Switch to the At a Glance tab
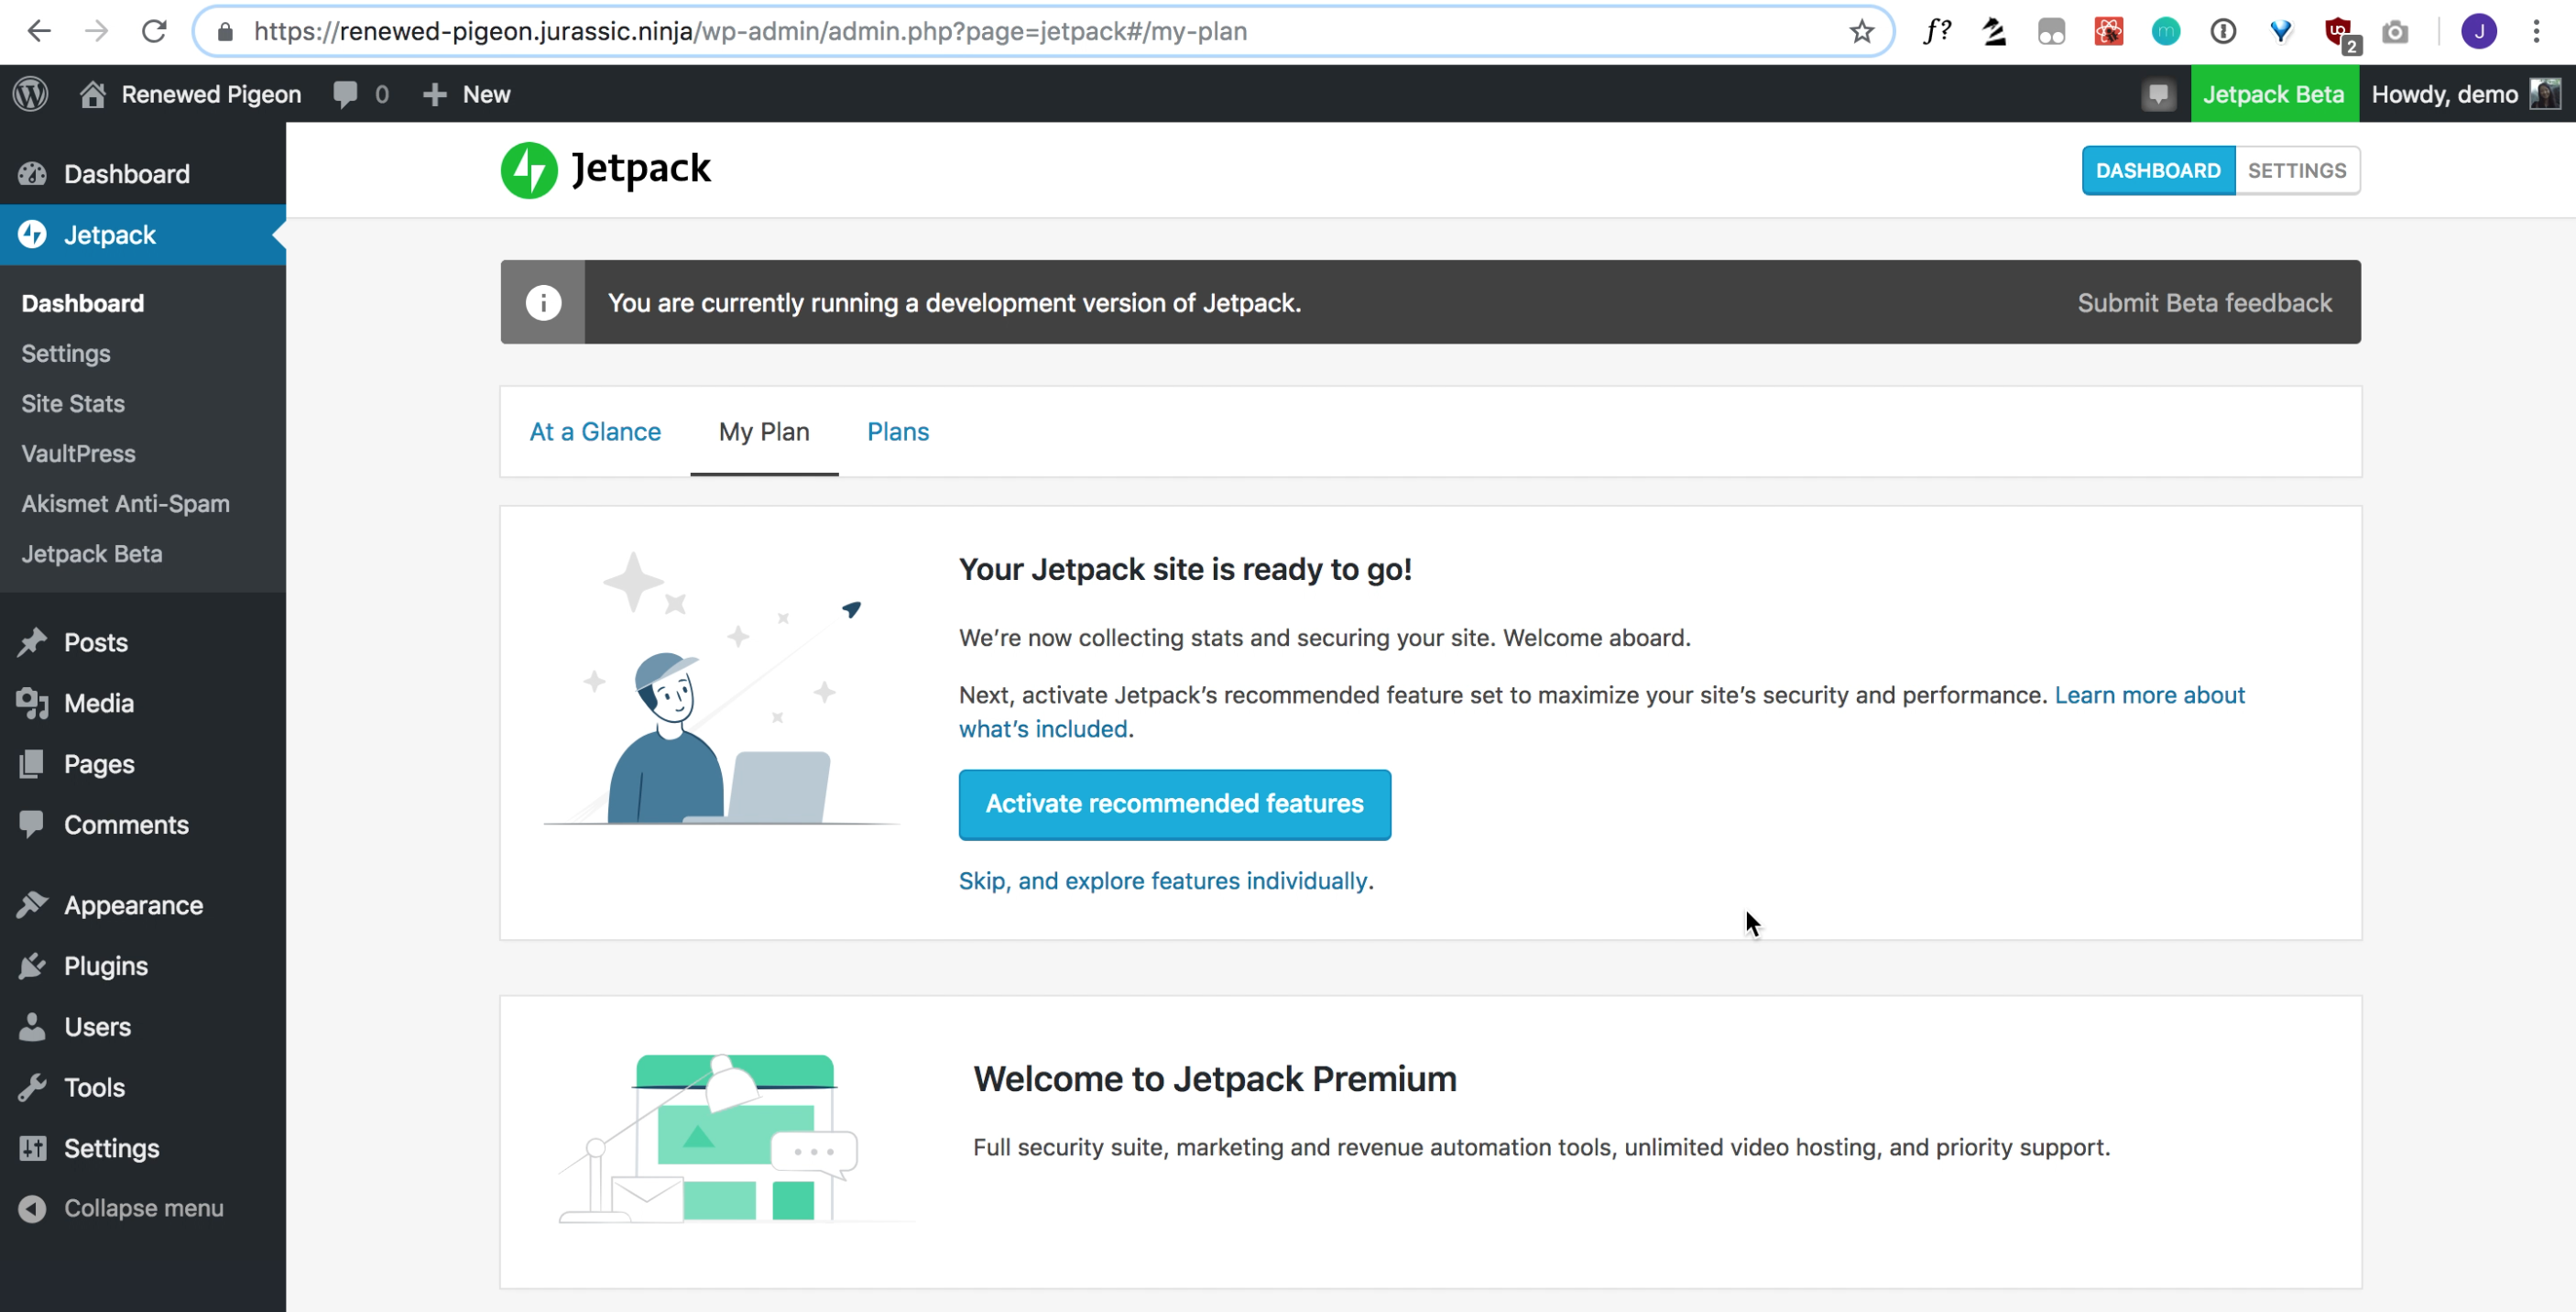 point(595,431)
